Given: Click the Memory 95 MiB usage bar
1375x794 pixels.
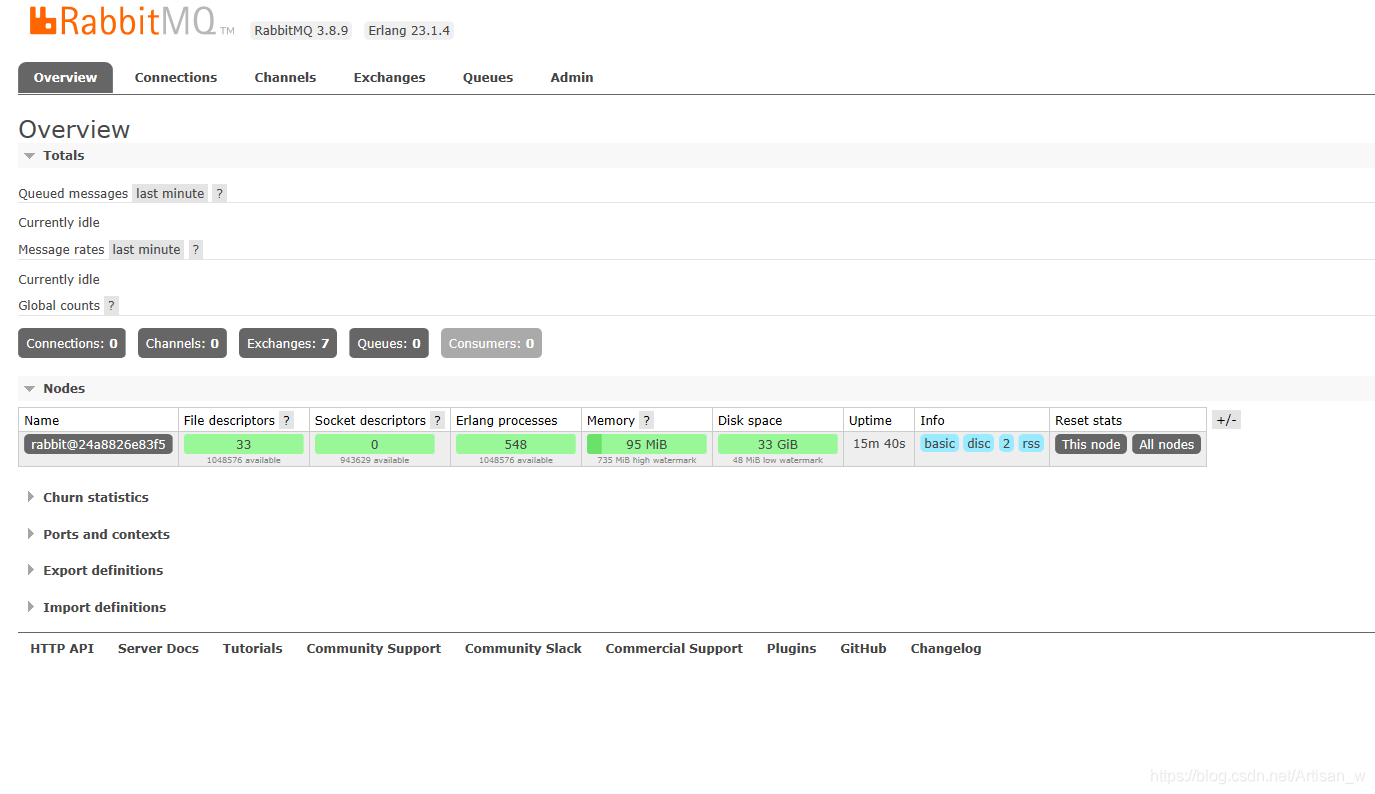Looking at the screenshot, I should [647, 445].
